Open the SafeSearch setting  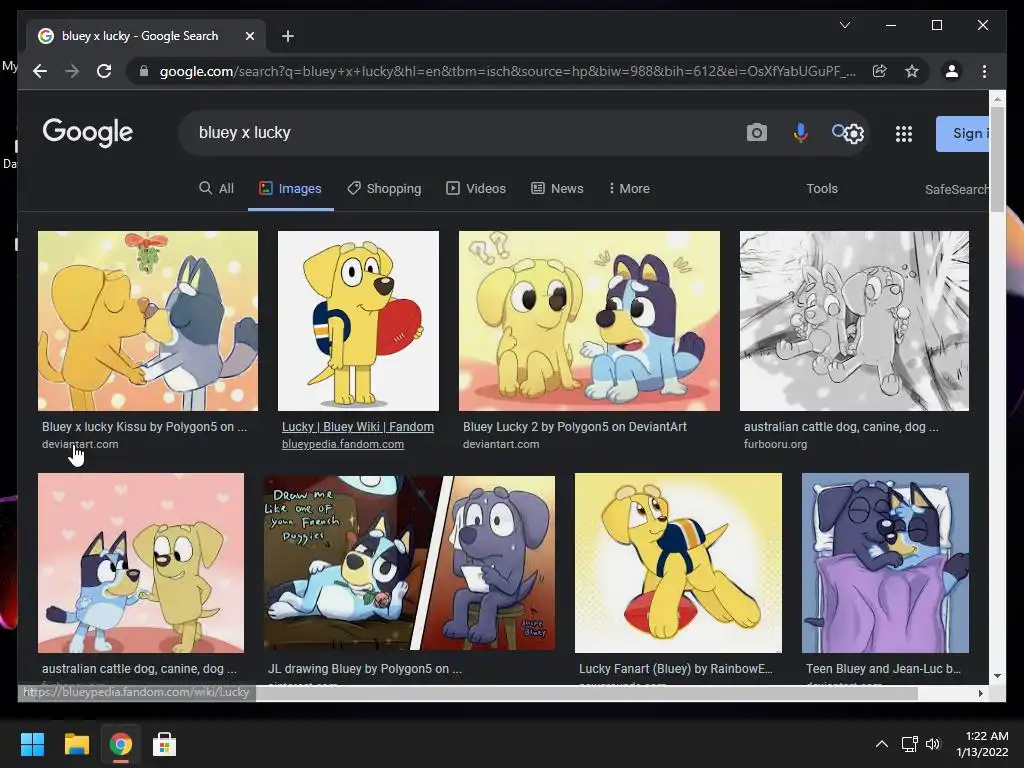pos(957,189)
